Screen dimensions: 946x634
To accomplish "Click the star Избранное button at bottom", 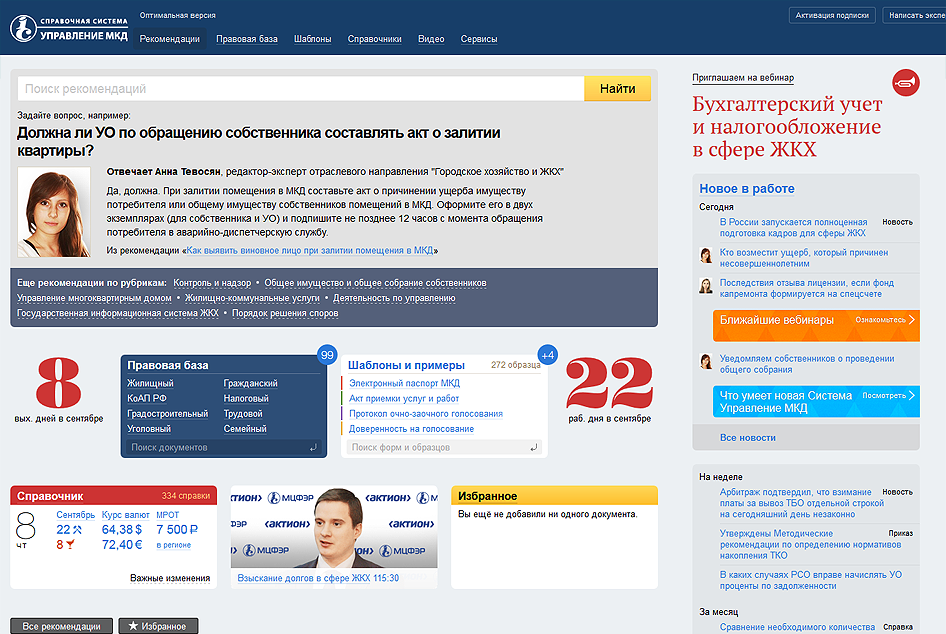I will point(158,626).
